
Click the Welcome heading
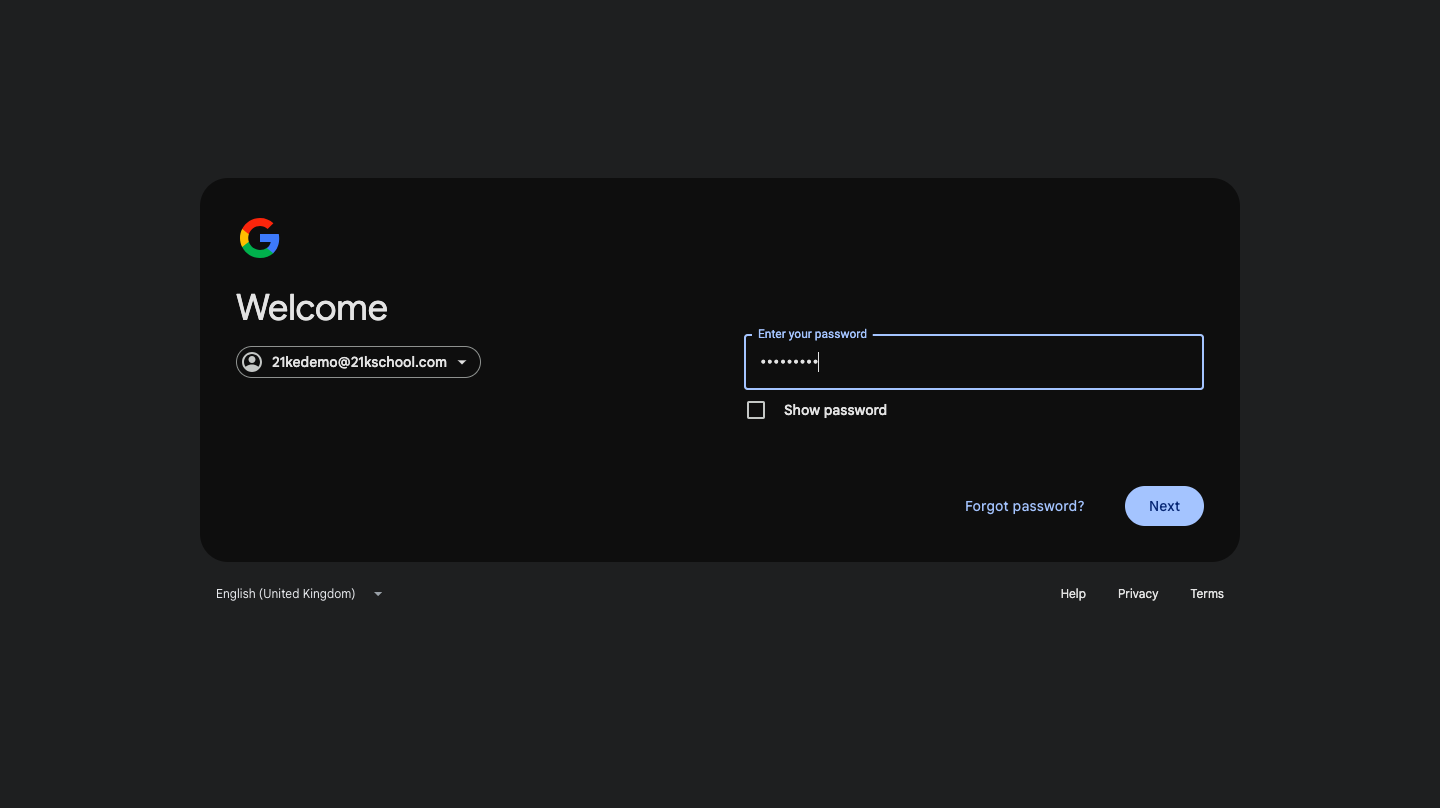coord(312,308)
